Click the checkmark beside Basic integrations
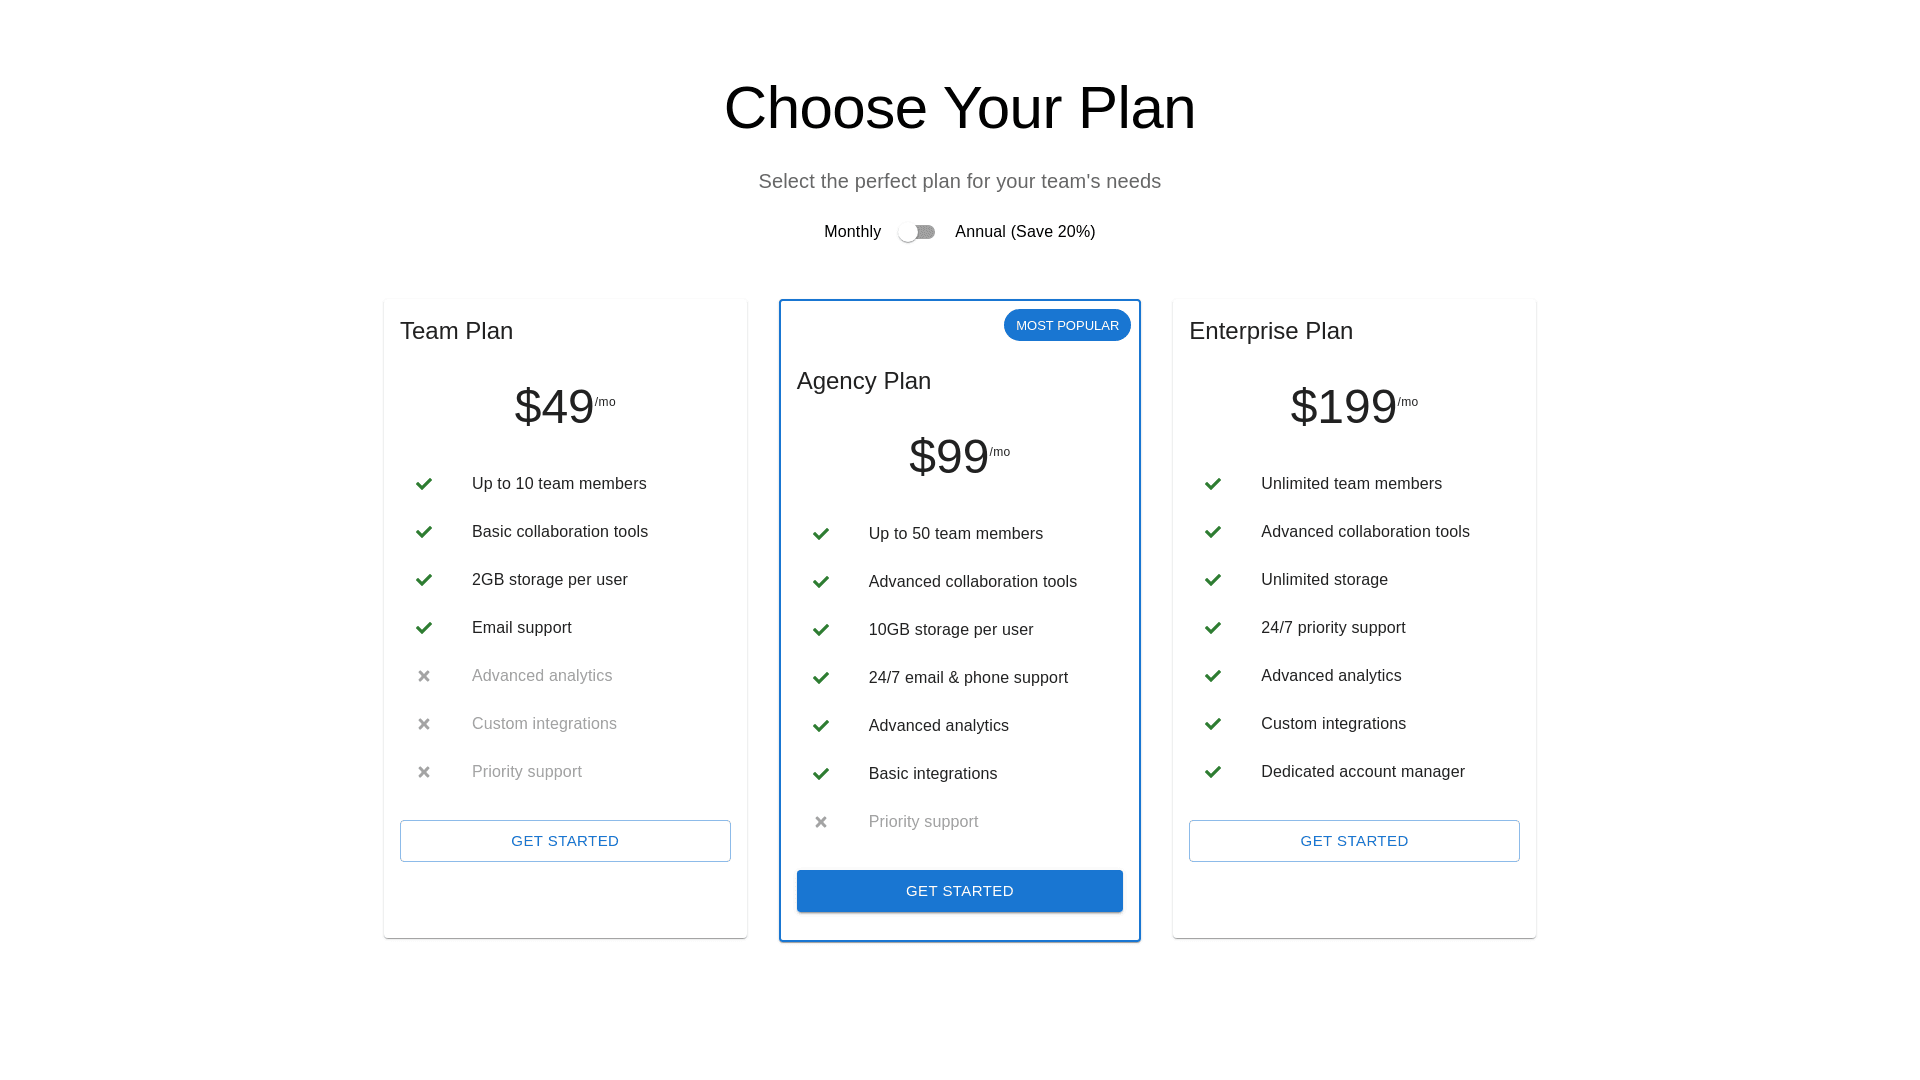The width and height of the screenshot is (1920, 1080). tap(821, 774)
